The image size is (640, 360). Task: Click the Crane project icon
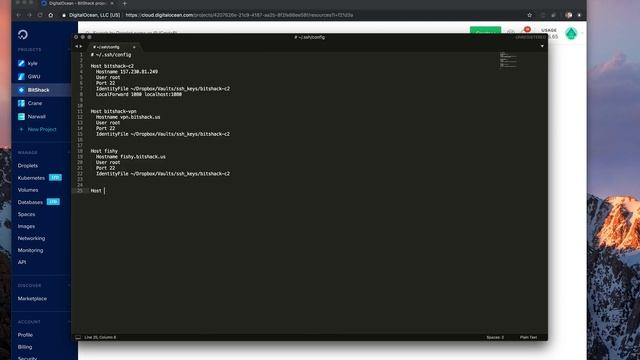click(21, 103)
